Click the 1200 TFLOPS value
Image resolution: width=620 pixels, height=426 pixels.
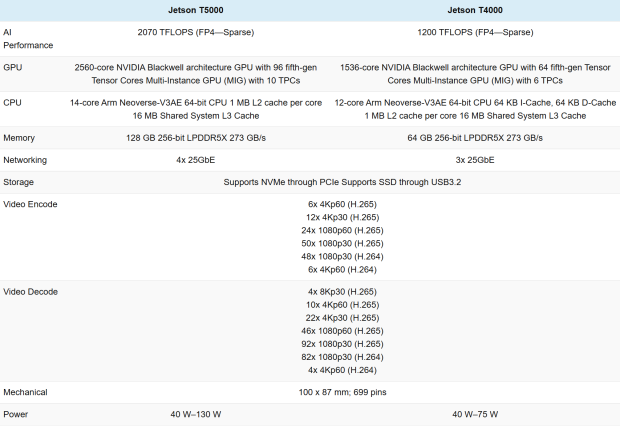(476, 32)
